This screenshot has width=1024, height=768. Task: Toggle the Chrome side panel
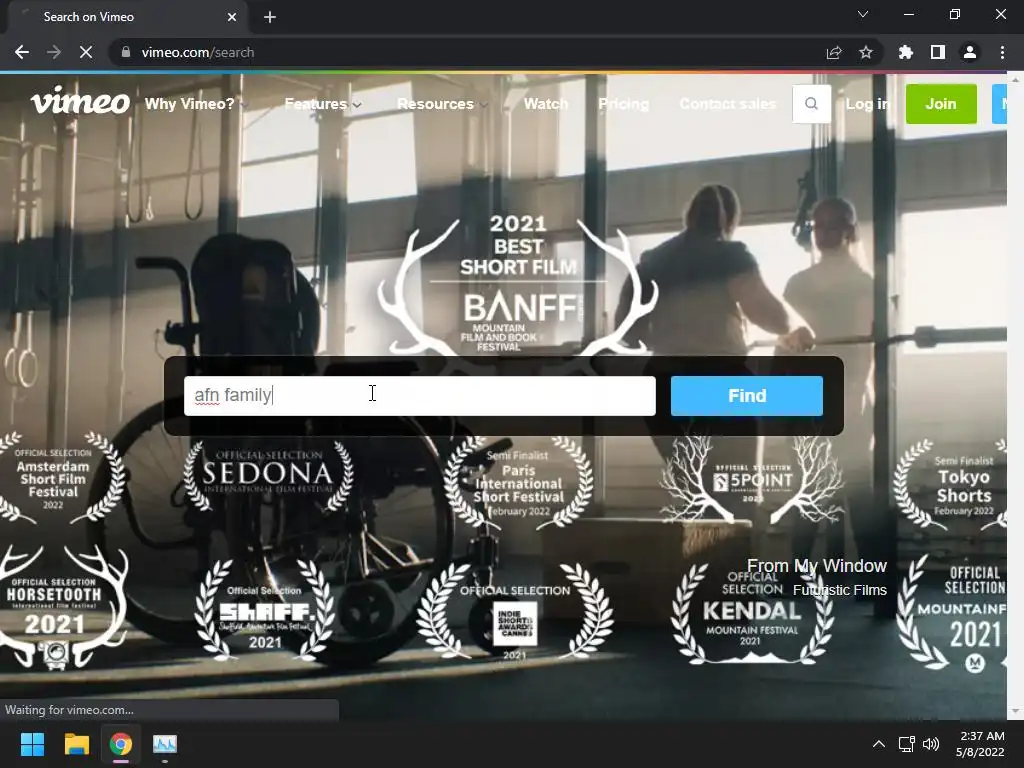coord(938,52)
